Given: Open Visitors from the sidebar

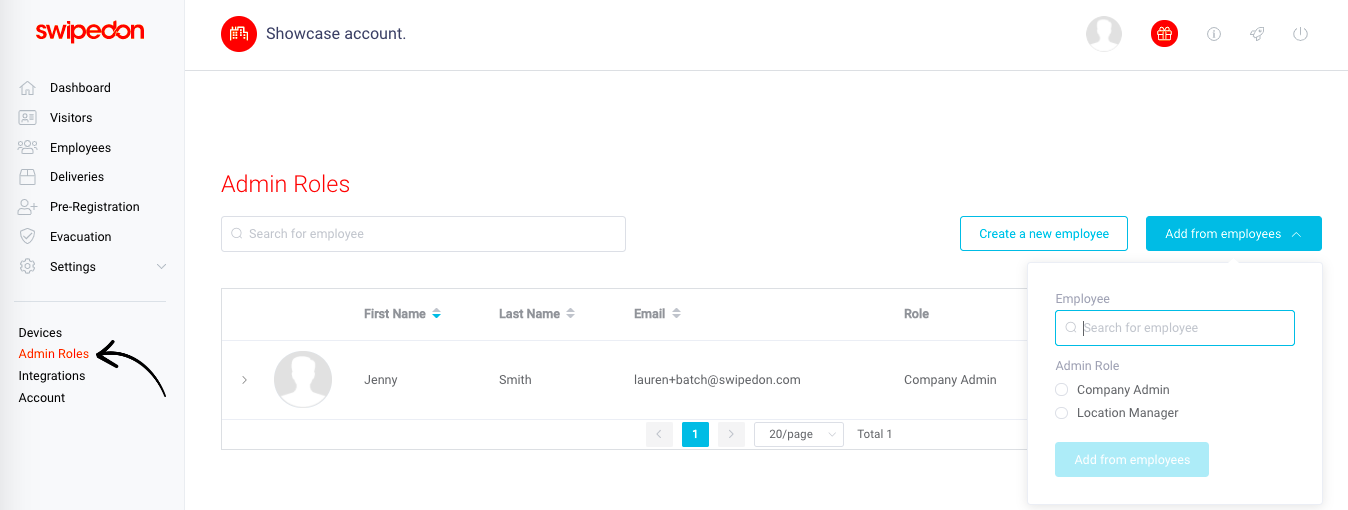Looking at the screenshot, I should pos(71,118).
